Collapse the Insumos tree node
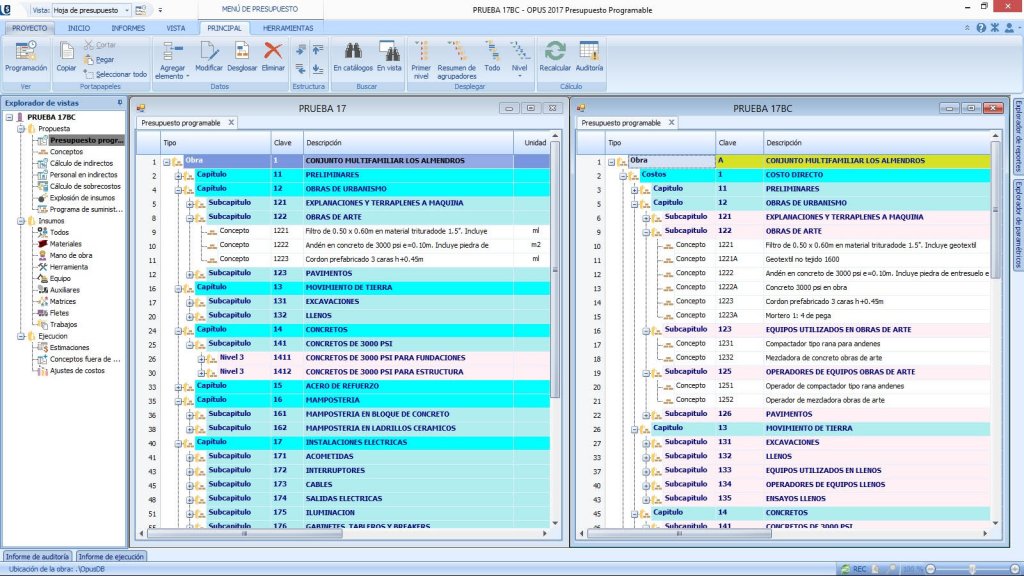The height and width of the screenshot is (576, 1024). click(x=21, y=221)
